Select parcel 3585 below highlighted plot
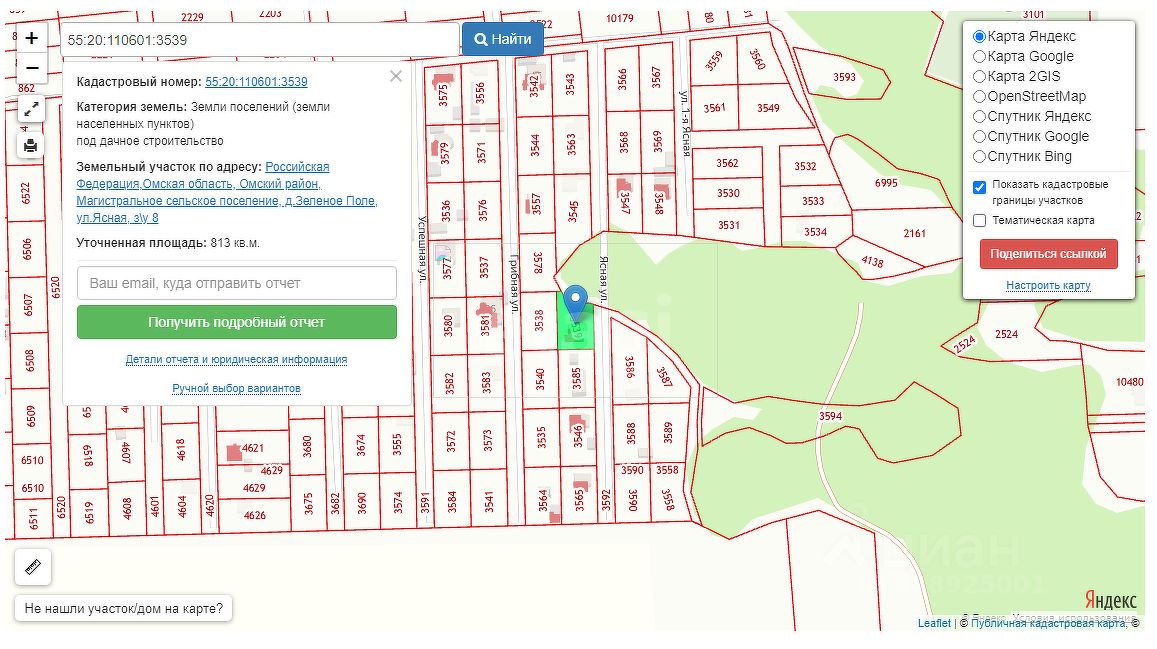 pyautogui.click(x=576, y=379)
